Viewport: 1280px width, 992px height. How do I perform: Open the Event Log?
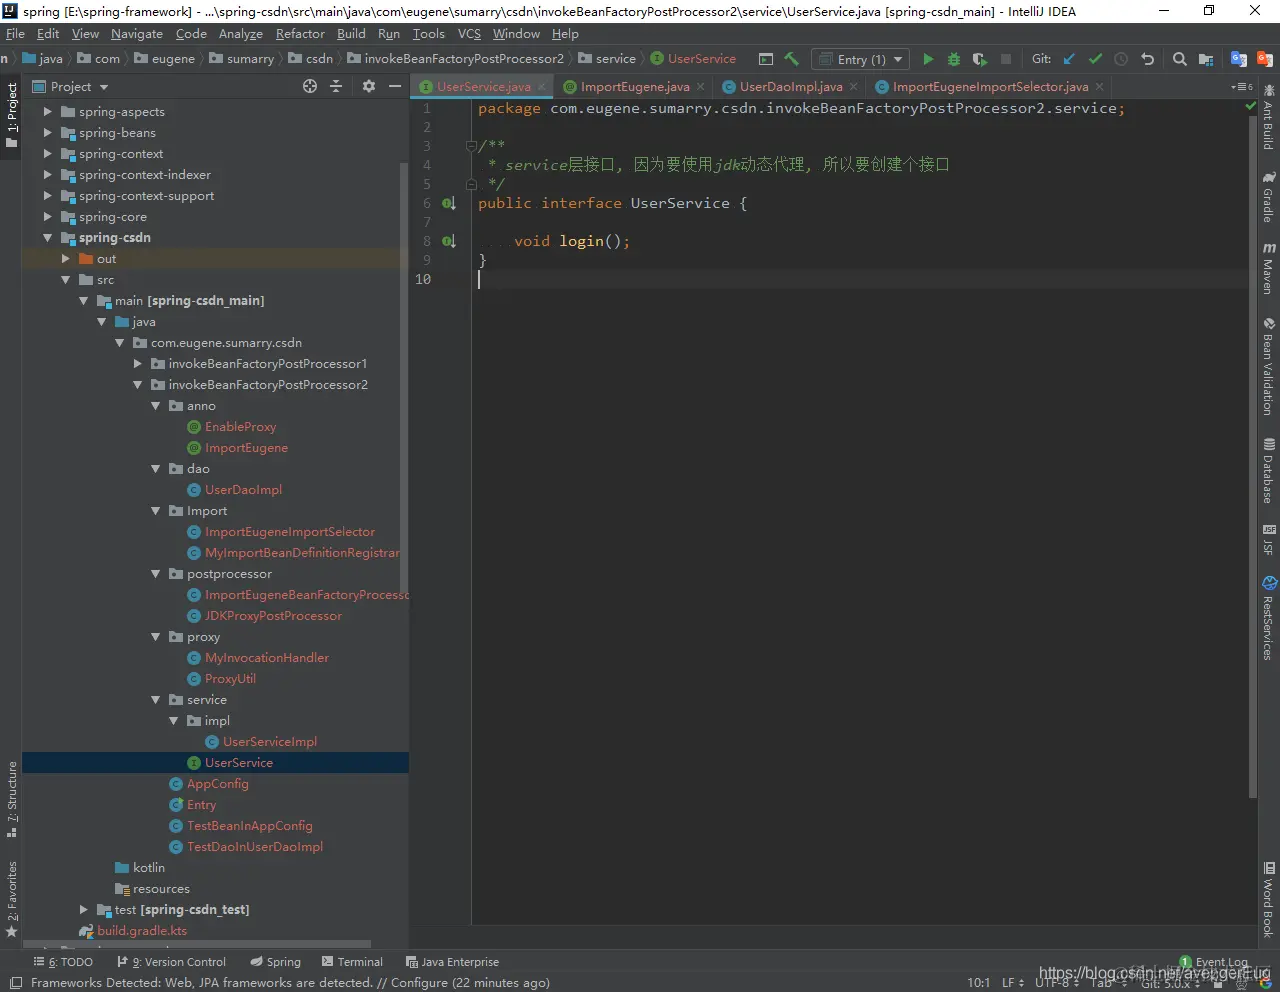[1214, 962]
